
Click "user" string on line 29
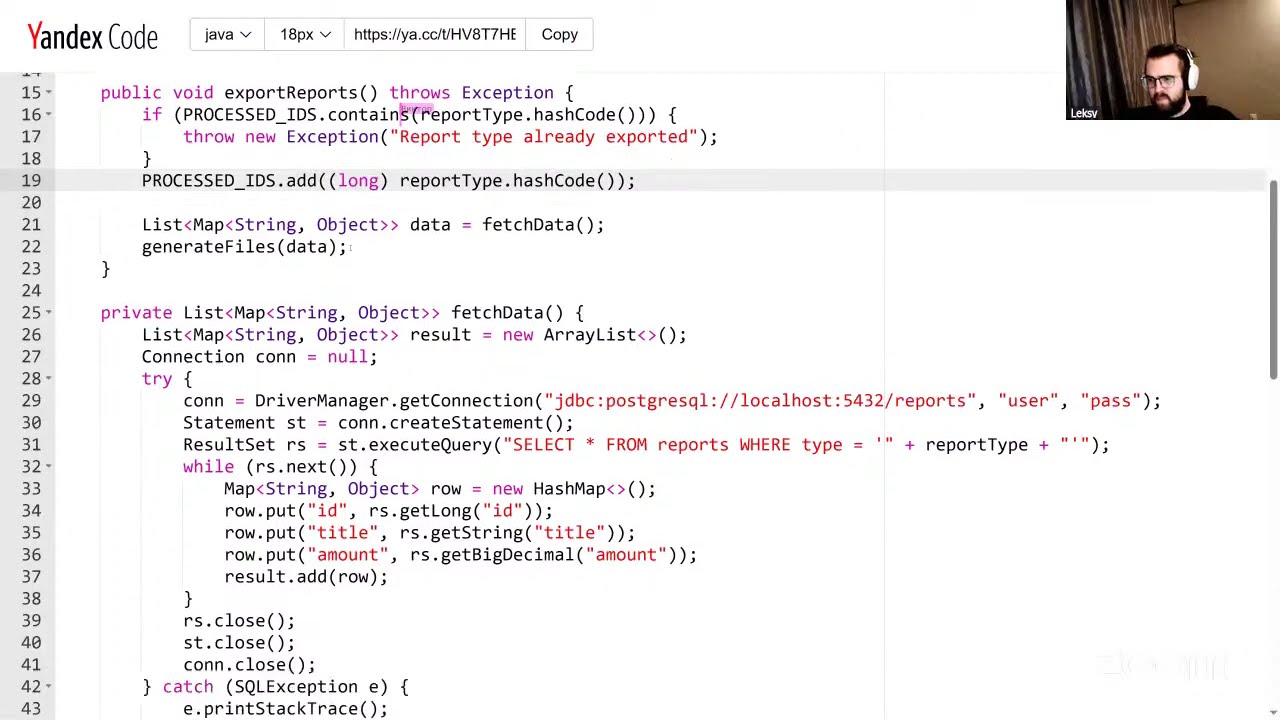1028,401
